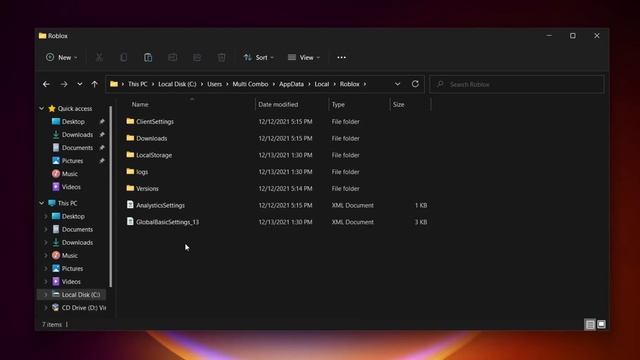Viewport: 640px width, 360px height.
Task: Click the Rename icon in toolbar
Action: coord(172,58)
